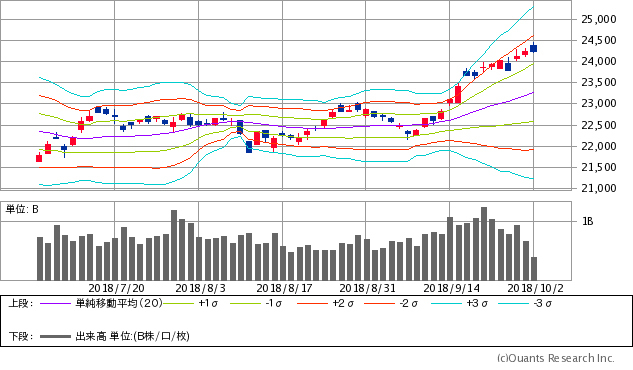Click the 2018/8/17 date label
633x370 pixels.
click(x=284, y=288)
